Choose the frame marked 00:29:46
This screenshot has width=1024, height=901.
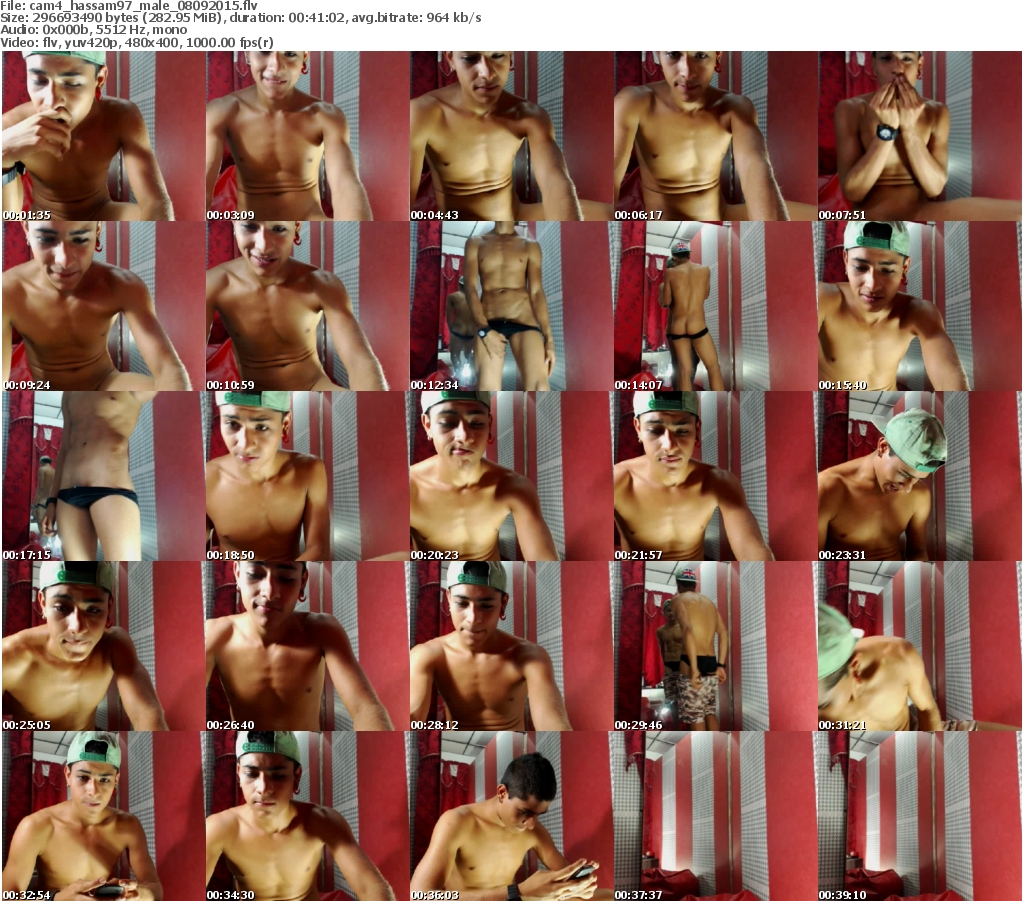(715, 646)
